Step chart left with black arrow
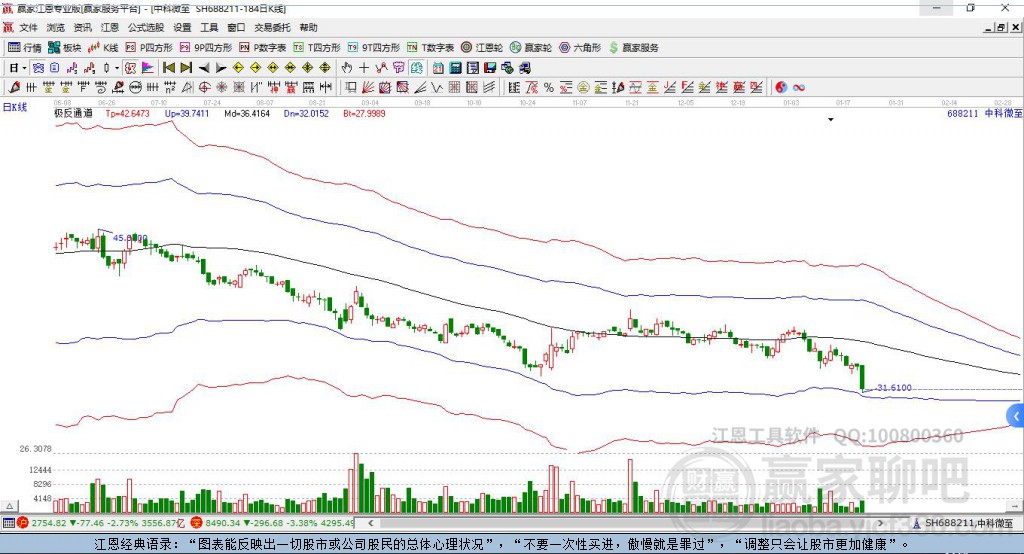This screenshot has width=1024, height=554. tap(204, 68)
